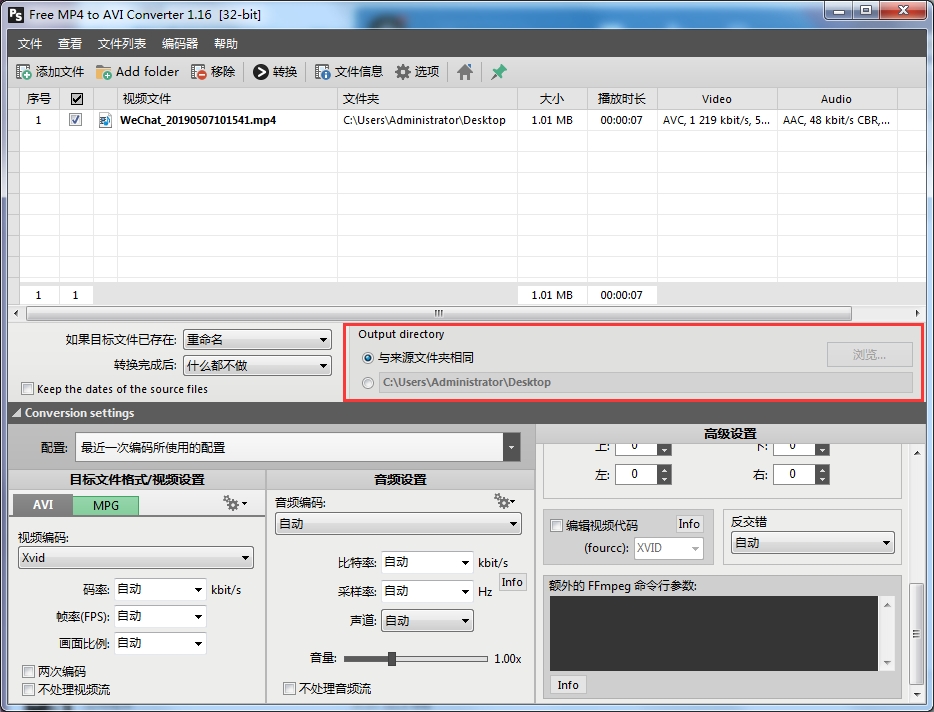
Task: Click the Info button under FFmpeg parameters
Action: [568, 685]
